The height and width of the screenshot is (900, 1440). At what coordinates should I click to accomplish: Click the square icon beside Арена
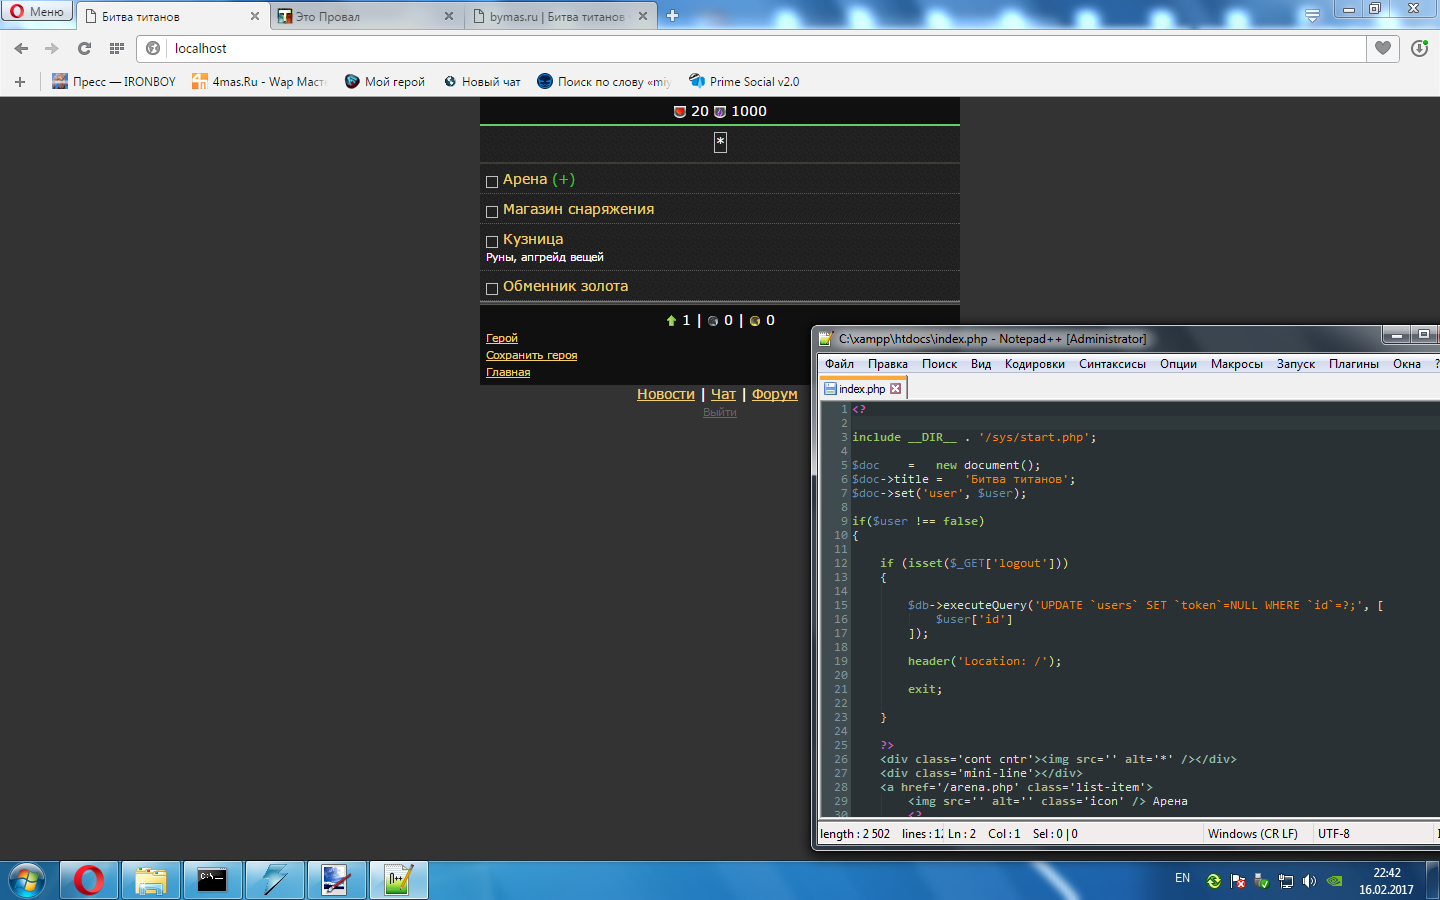(492, 181)
